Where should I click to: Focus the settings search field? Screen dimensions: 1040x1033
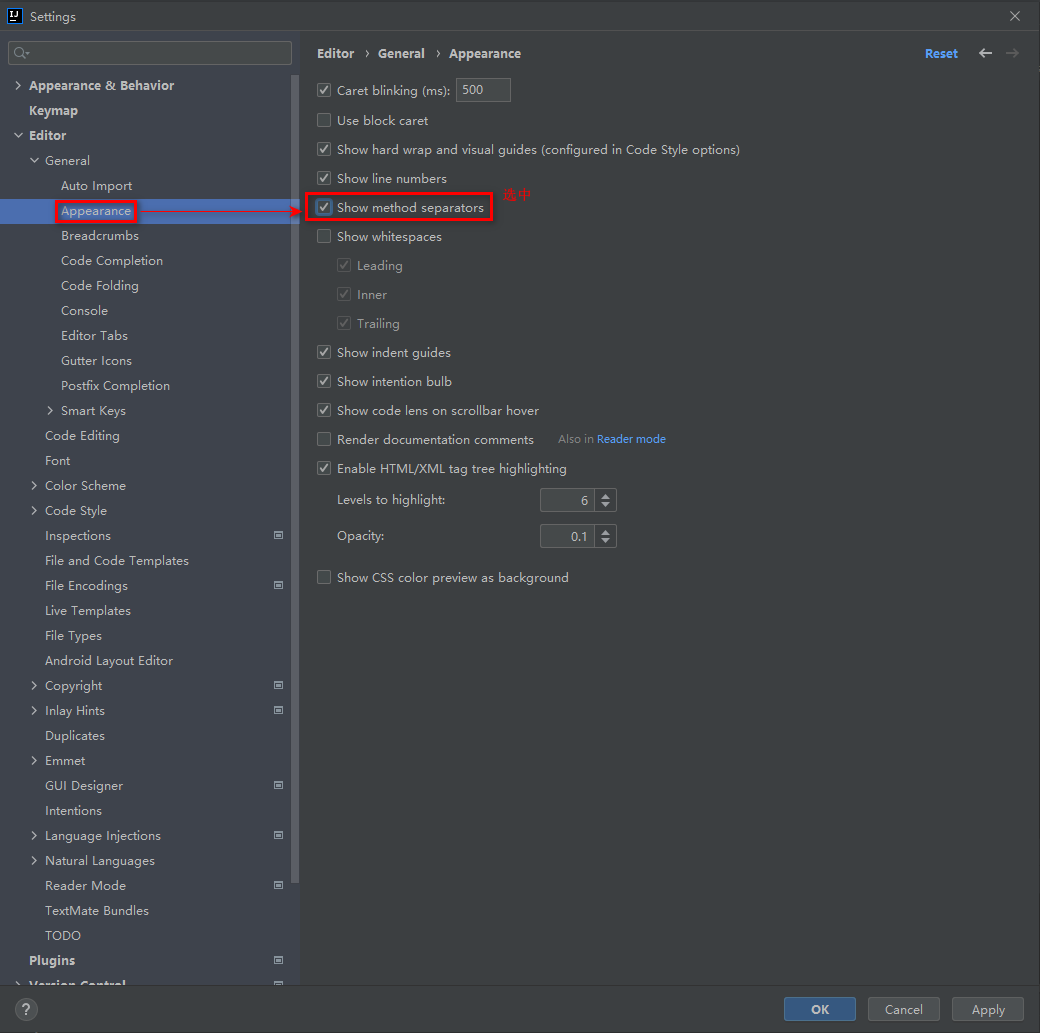coord(150,53)
